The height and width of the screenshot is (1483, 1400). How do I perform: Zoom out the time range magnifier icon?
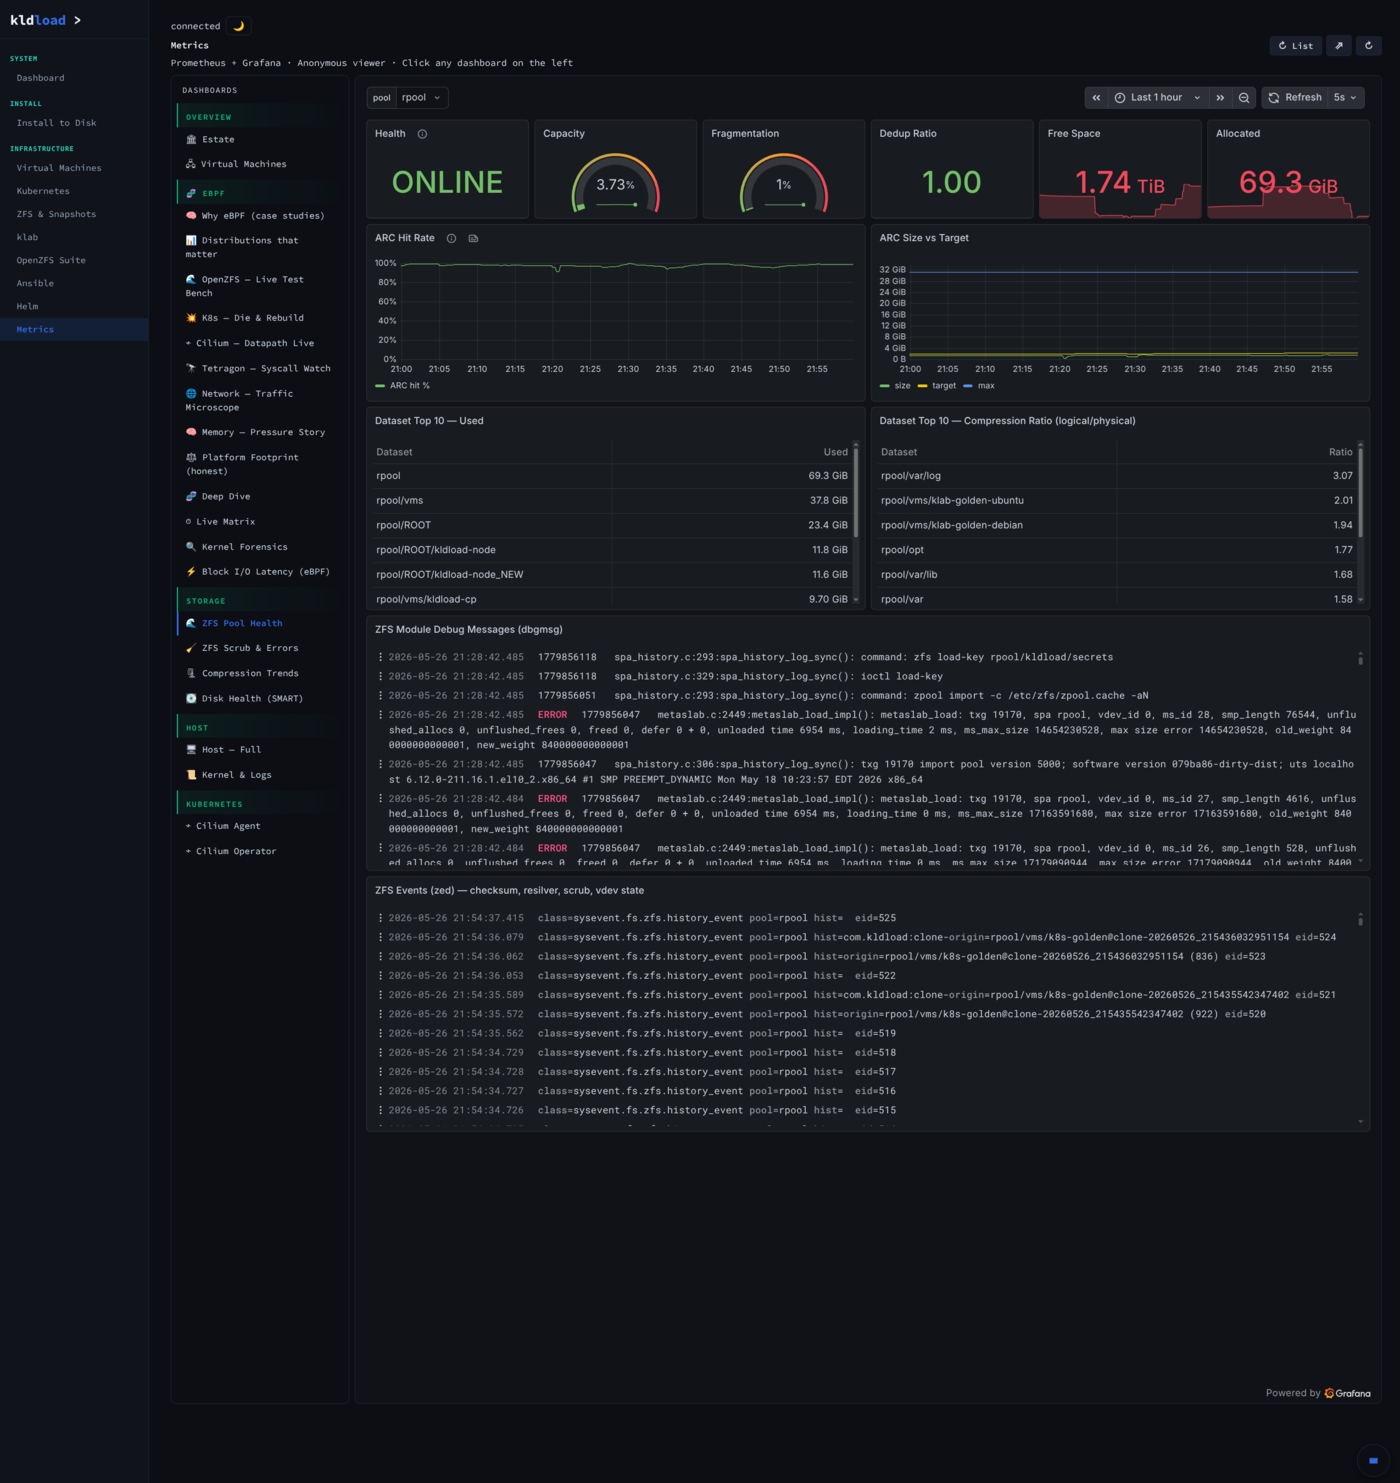click(1244, 97)
